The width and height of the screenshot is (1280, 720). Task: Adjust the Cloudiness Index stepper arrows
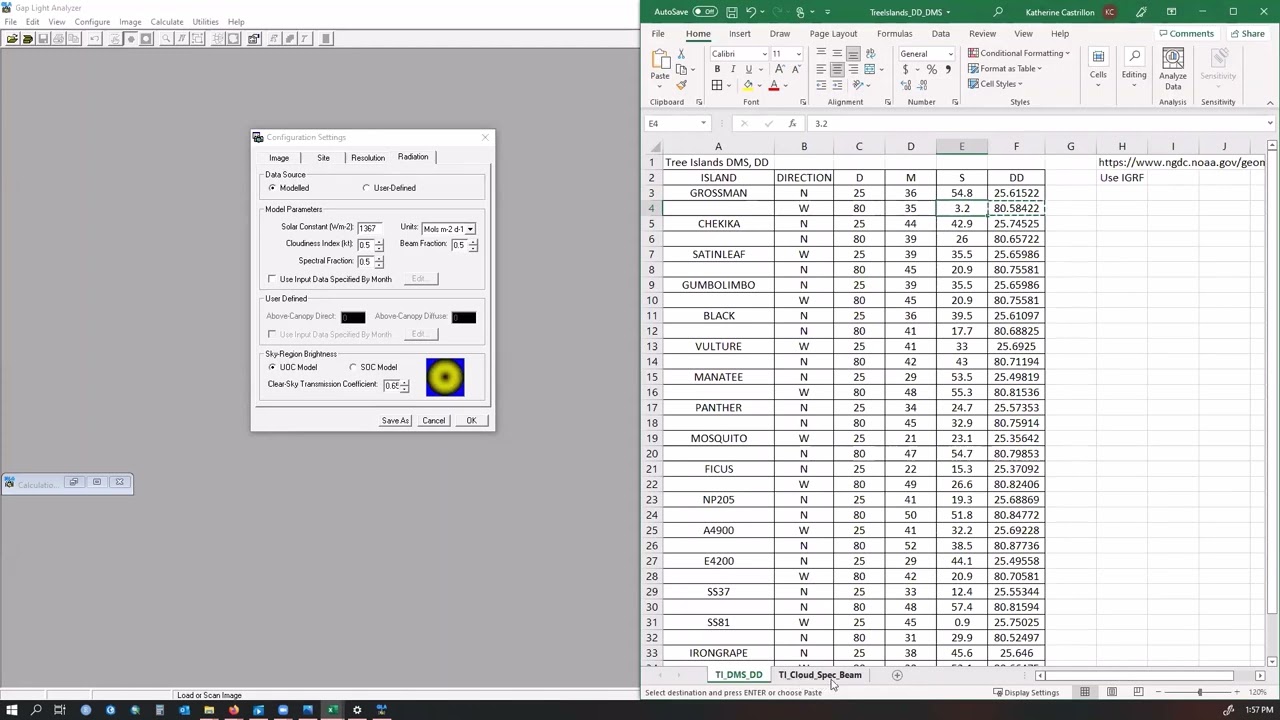pyautogui.click(x=379, y=245)
